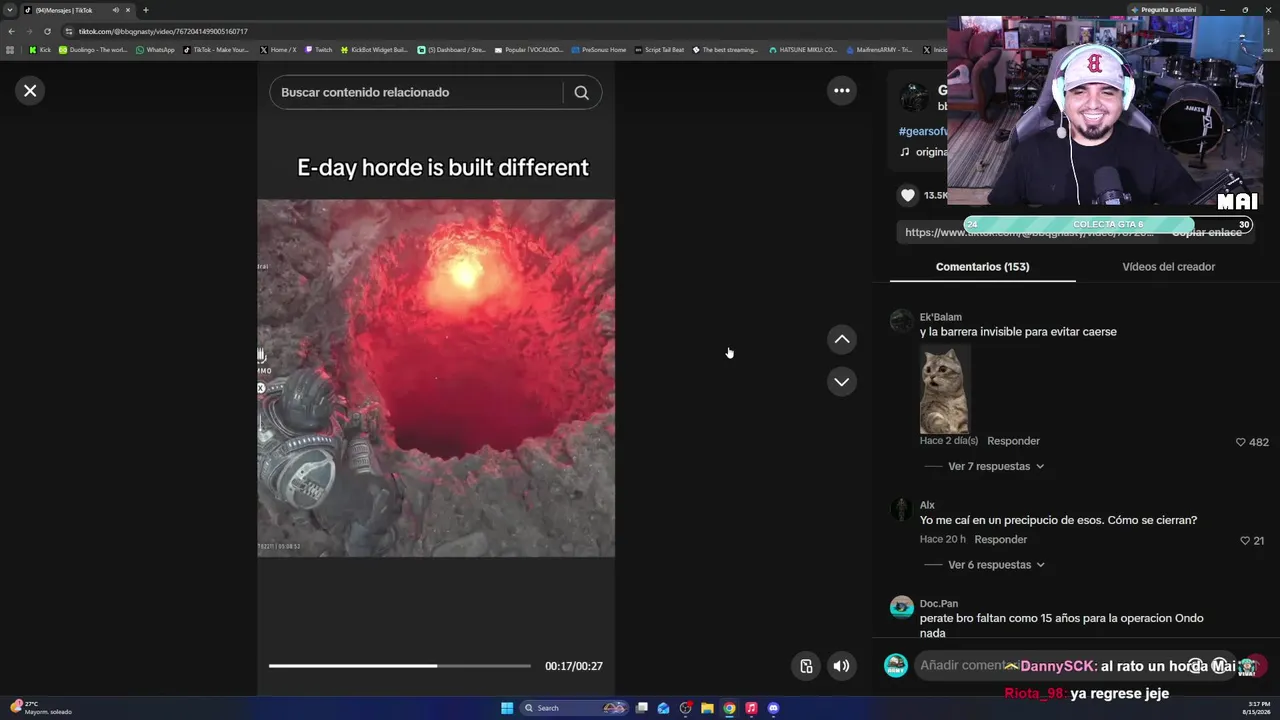The height and width of the screenshot is (720, 1280).
Task: Open the Twitch bookmark
Action: 318,50
